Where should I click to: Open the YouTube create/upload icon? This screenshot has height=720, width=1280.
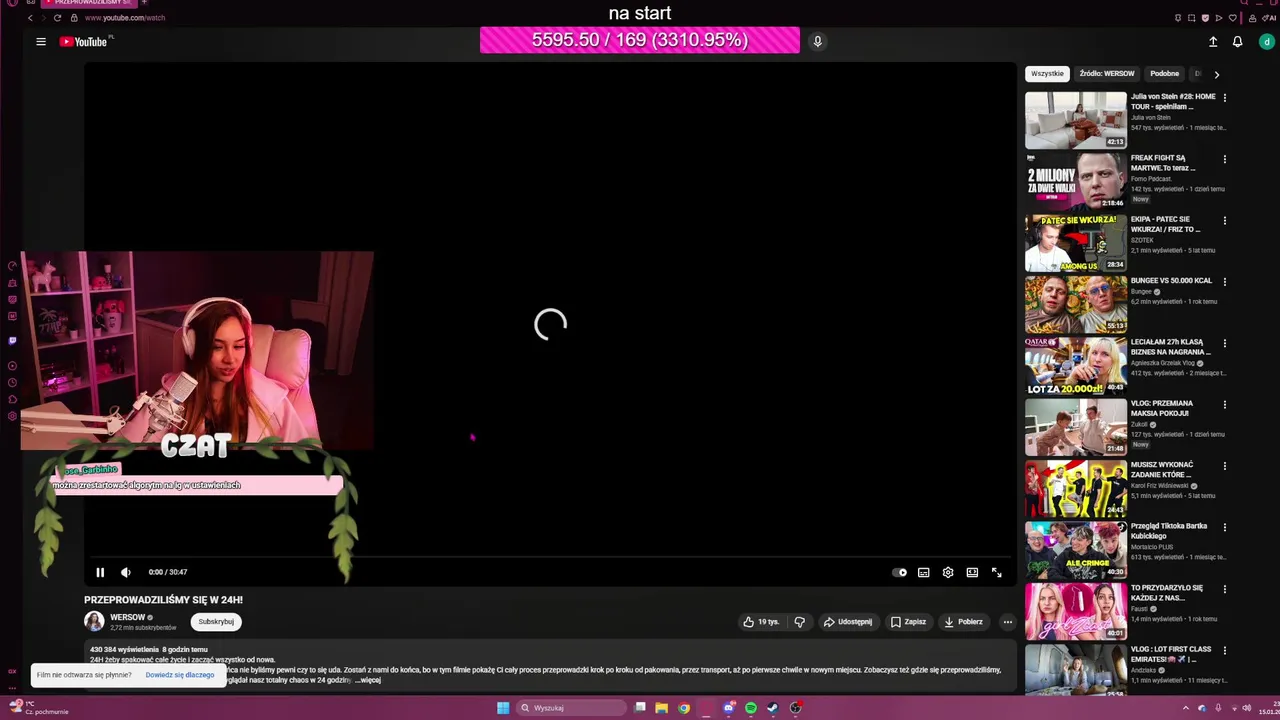tap(1213, 42)
